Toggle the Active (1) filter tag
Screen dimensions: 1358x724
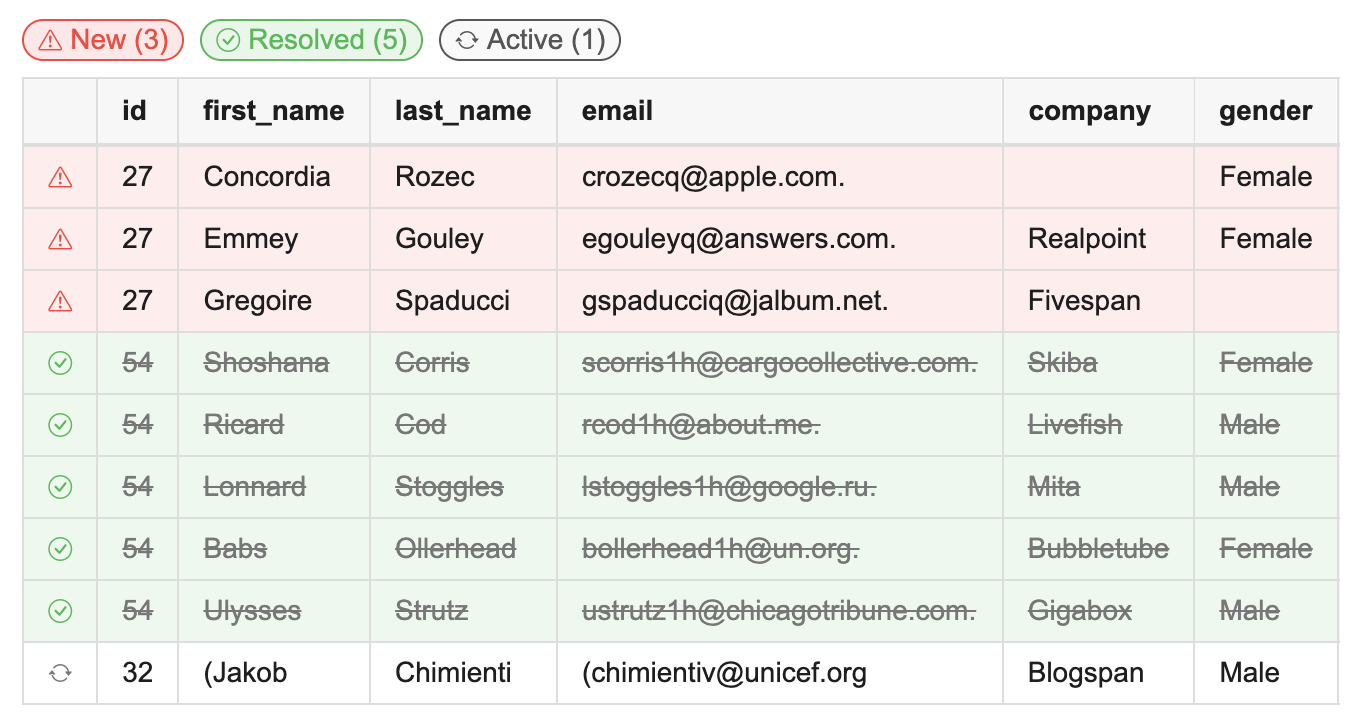click(x=530, y=41)
